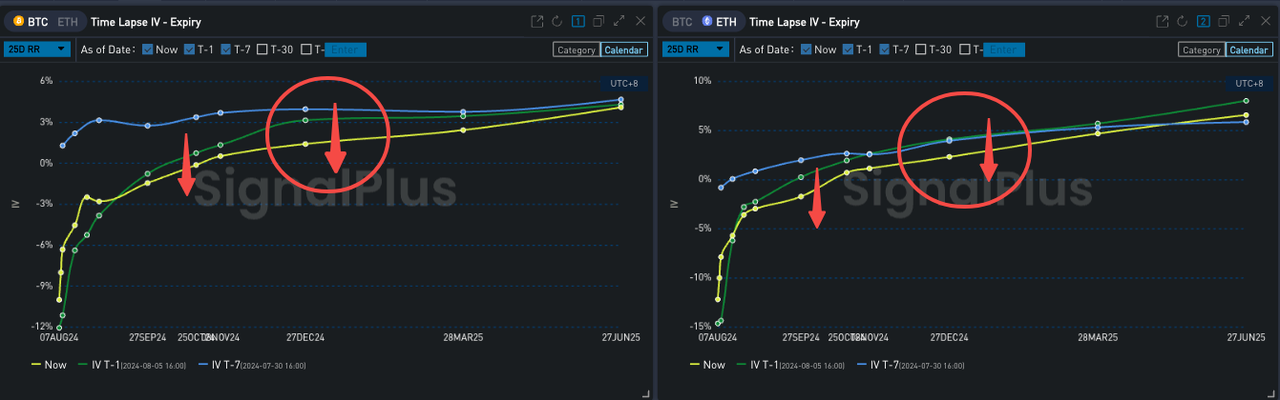This screenshot has height=400, width=1280.
Task: Open the 25D RR dropdown in BTC panel
Action: click(x=37, y=49)
